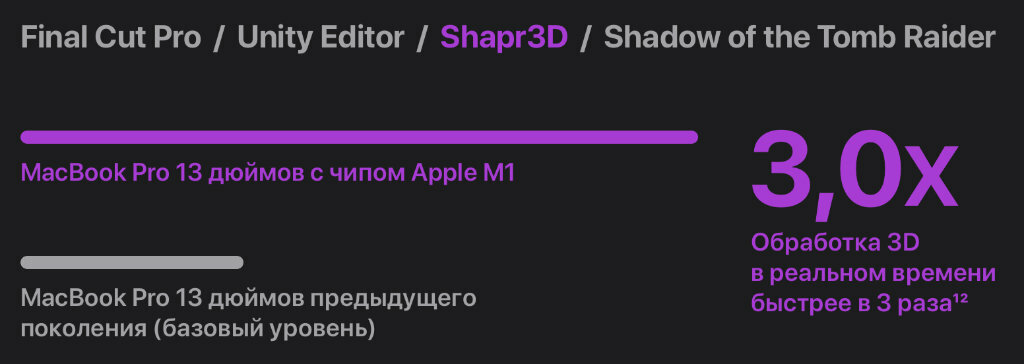The width and height of the screenshot is (1024, 364).
Task: Click the slash before Shapr3D
Action: pos(423,39)
